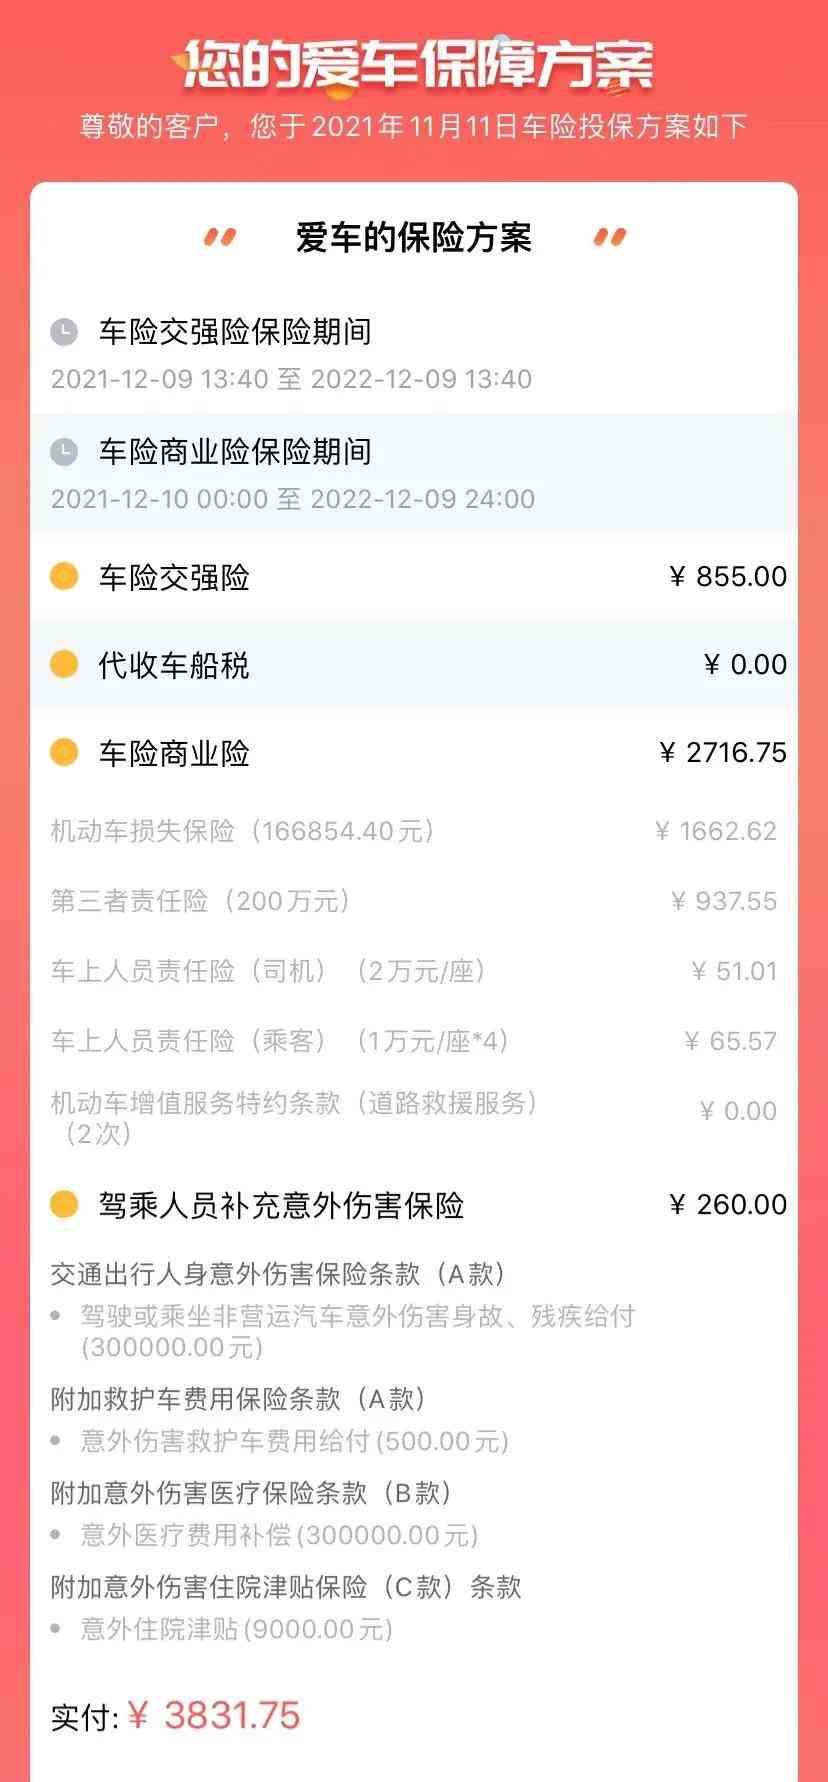The image size is (828, 1782).
Task: View 附加意外伤害住院津贴保险（C款）条款
Action: click(x=286, y=1587)
